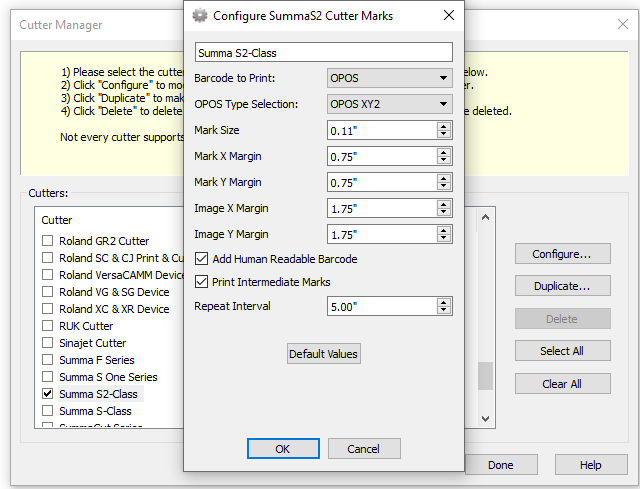Viewport: 640px width, 489px height.
Task: Decrease Image X Margin value
Action: tap(443, 213)
